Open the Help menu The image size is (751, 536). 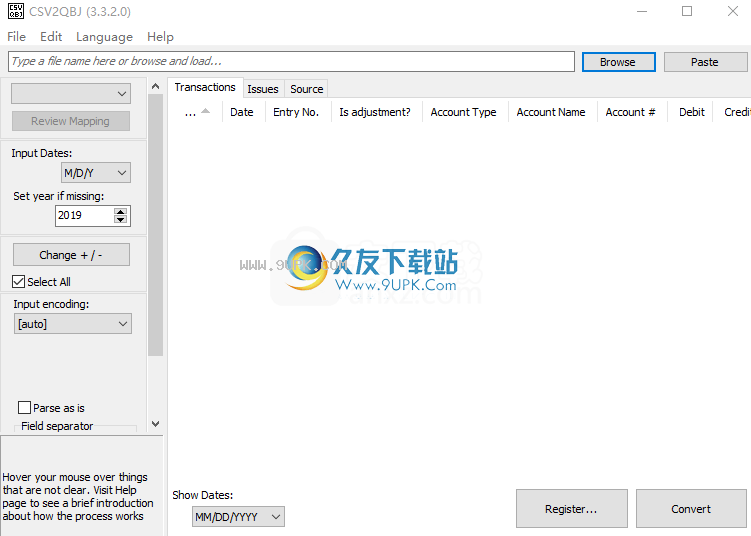[160, 37]
